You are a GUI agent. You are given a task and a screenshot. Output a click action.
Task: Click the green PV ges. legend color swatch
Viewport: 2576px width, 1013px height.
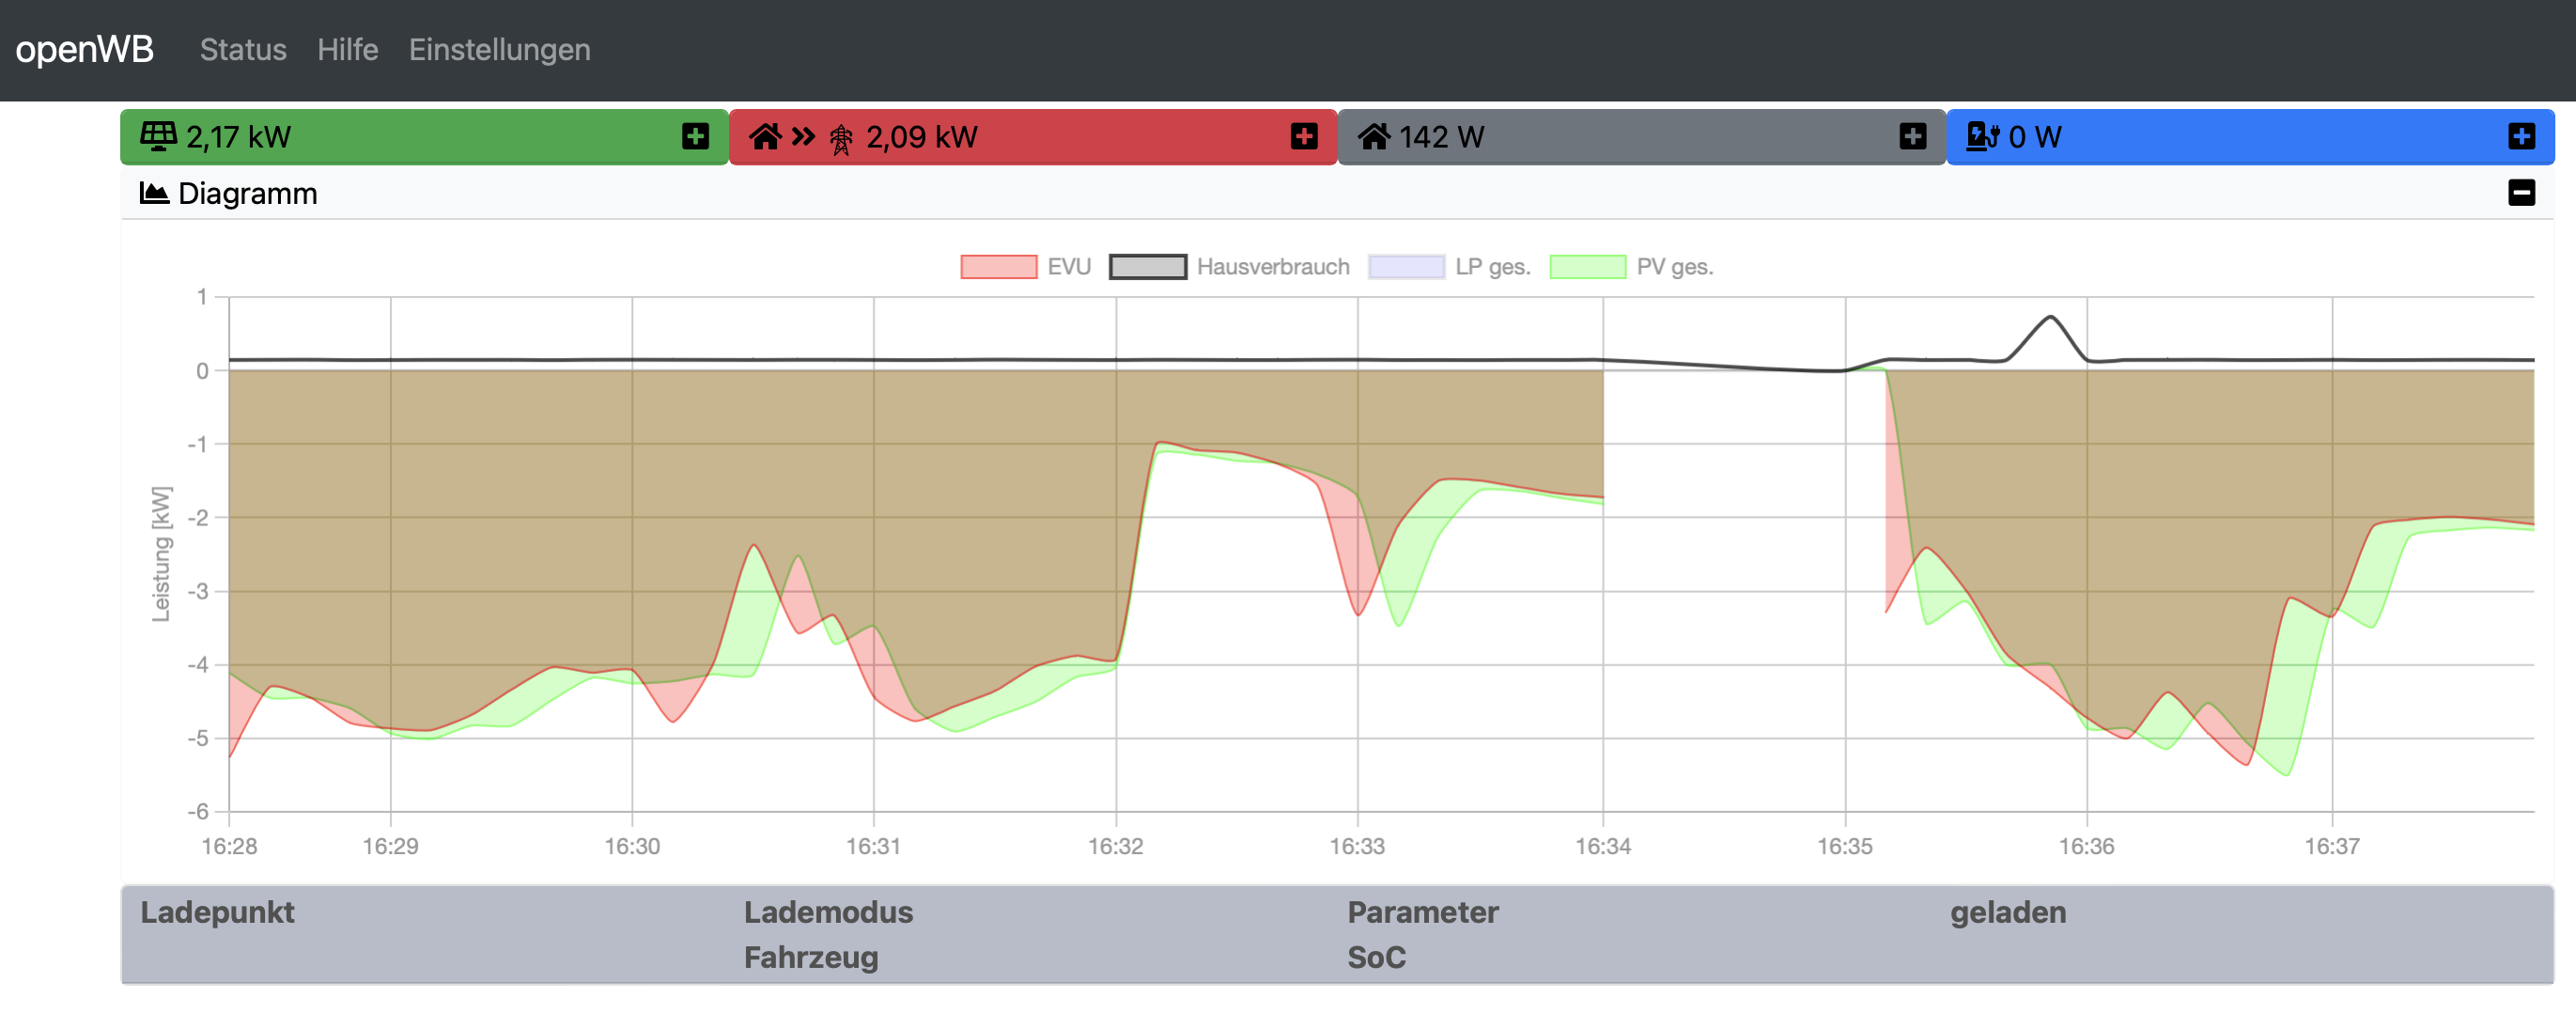1588,267
